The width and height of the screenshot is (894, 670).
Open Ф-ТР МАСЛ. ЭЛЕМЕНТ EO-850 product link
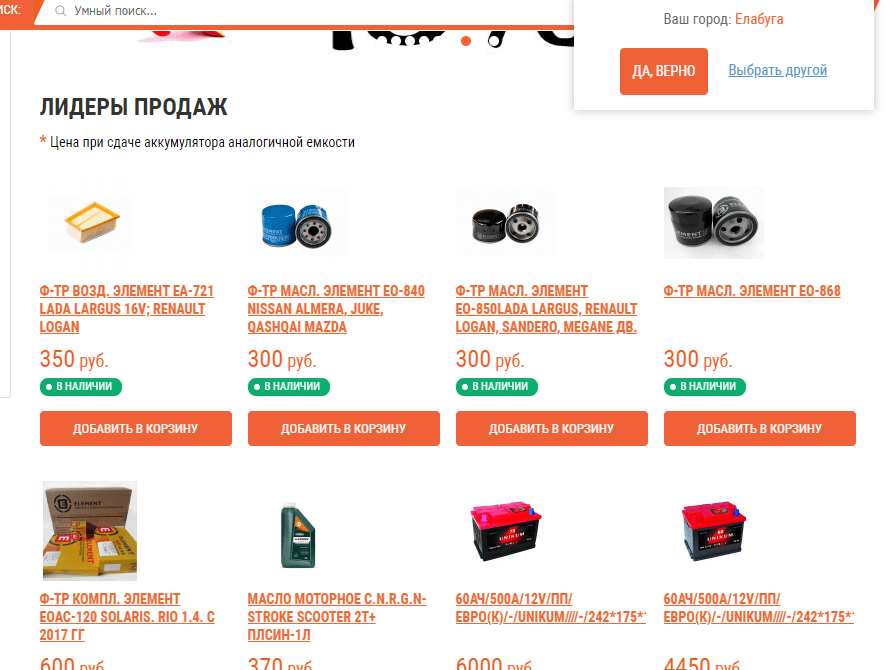pyautogui.click(x=546, y=308)
